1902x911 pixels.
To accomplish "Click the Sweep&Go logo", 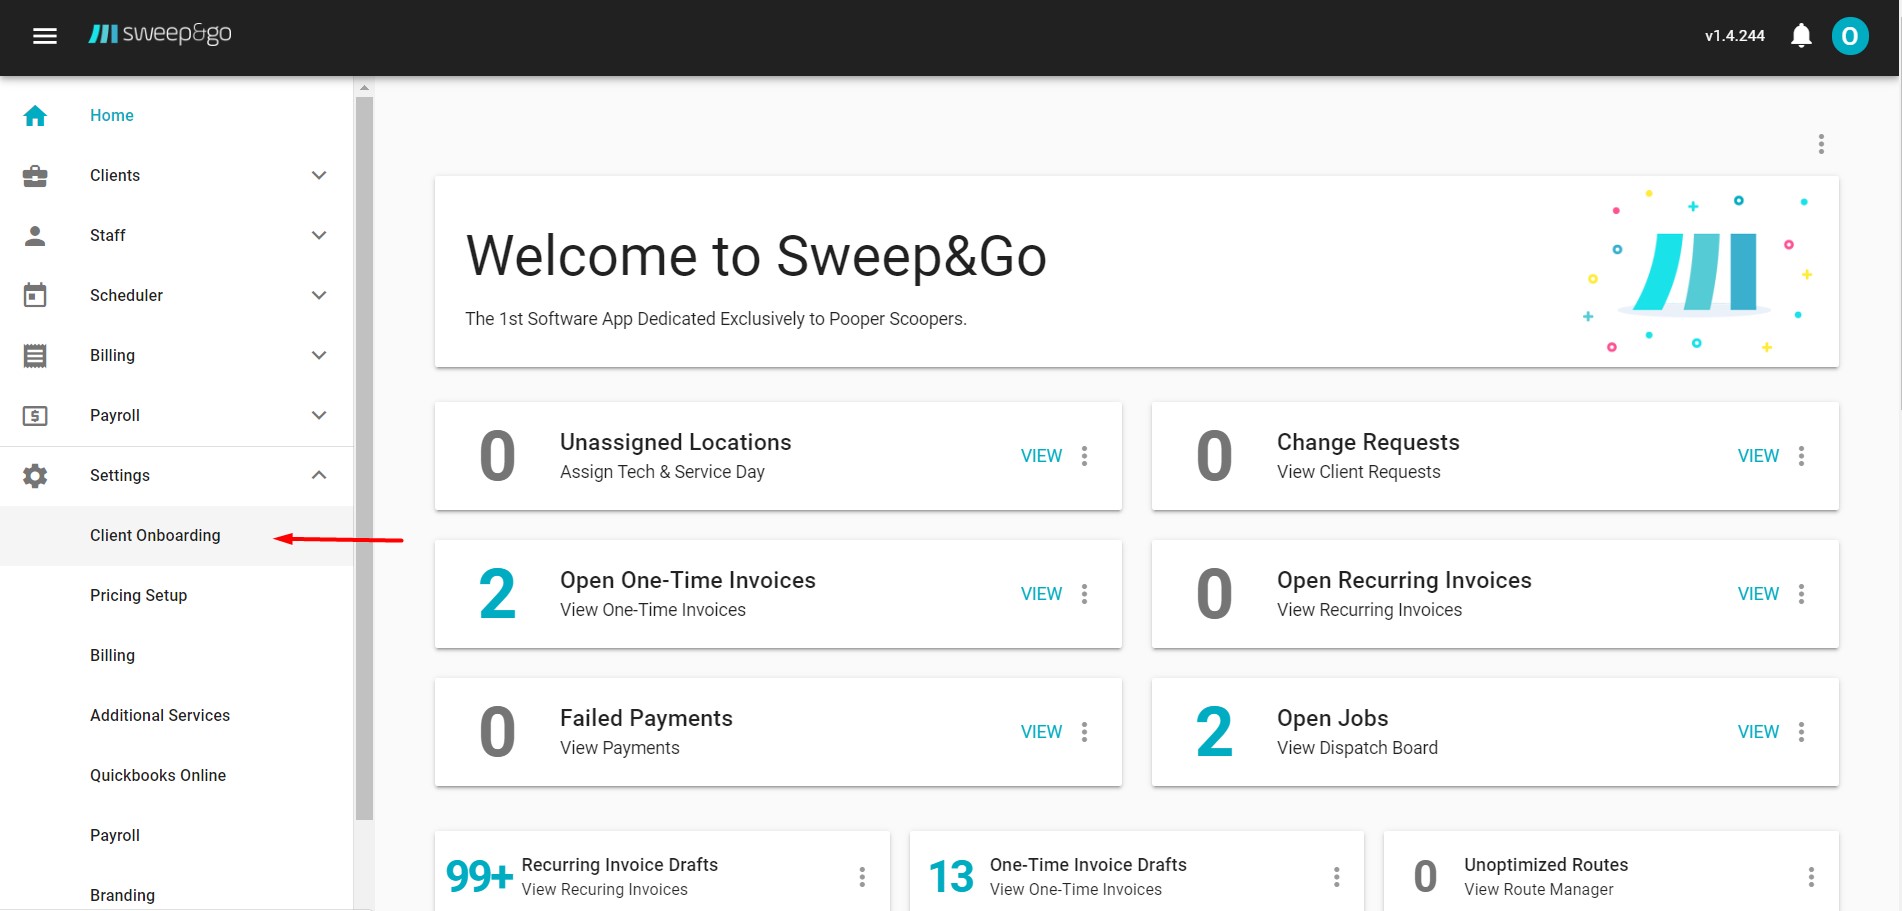I will (x=160, y=34).
